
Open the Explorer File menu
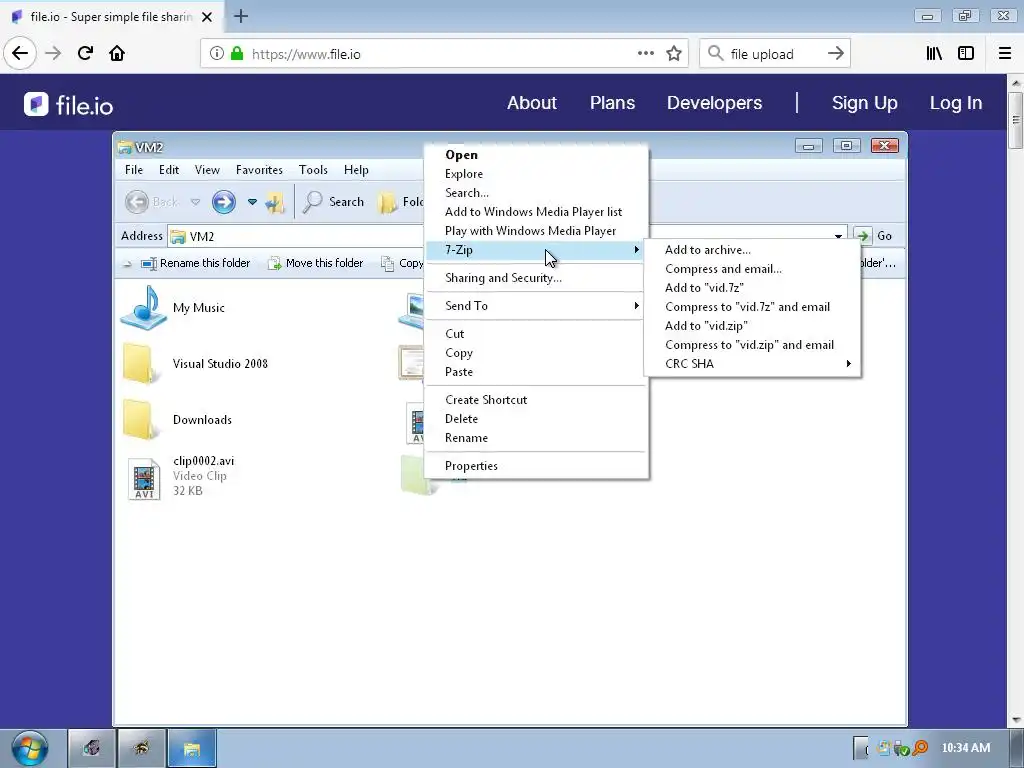point(134,170)
